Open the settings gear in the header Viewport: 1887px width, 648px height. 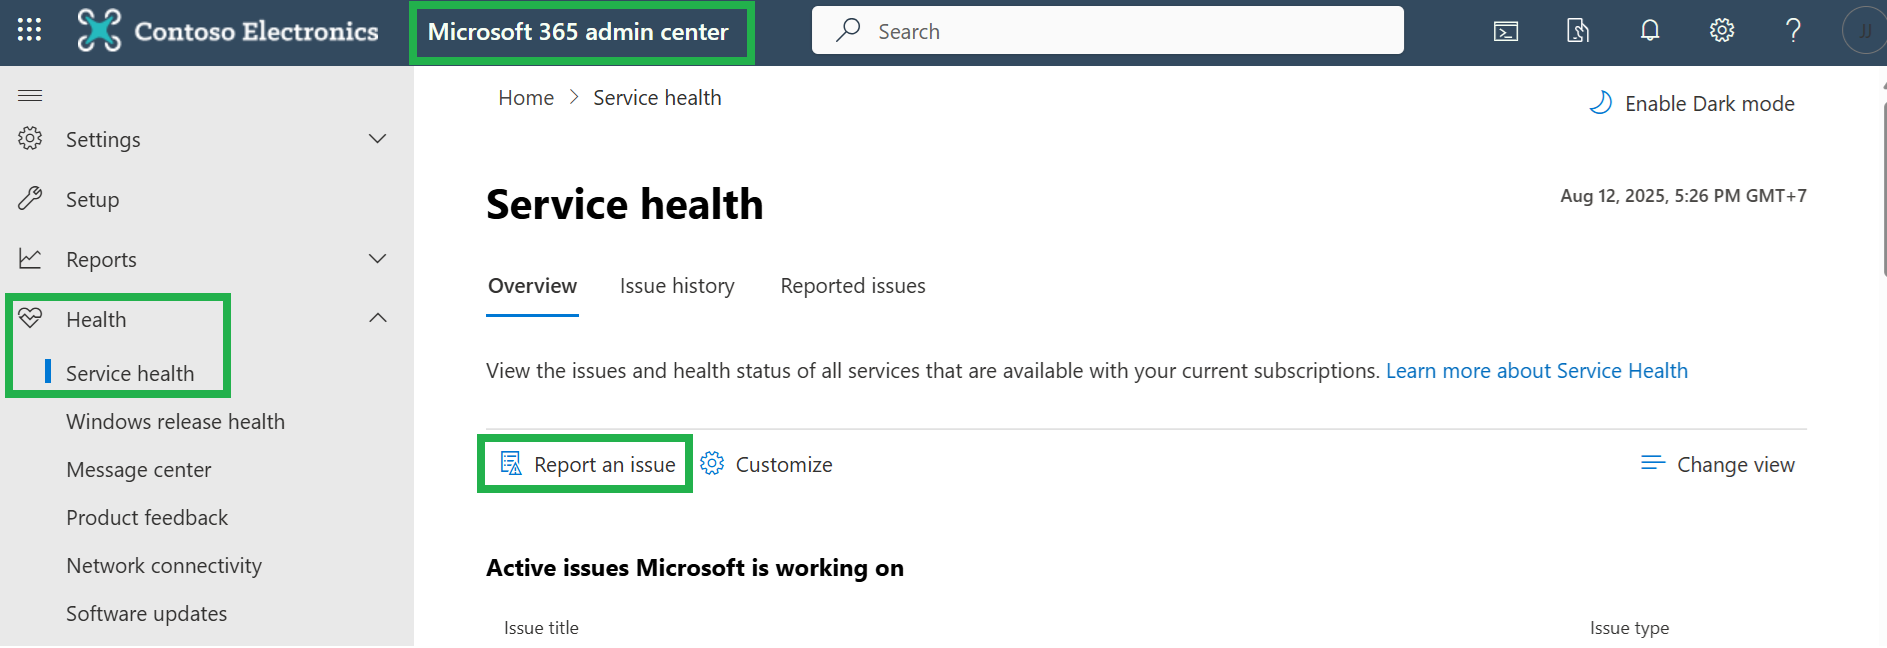pos(1722,31)
